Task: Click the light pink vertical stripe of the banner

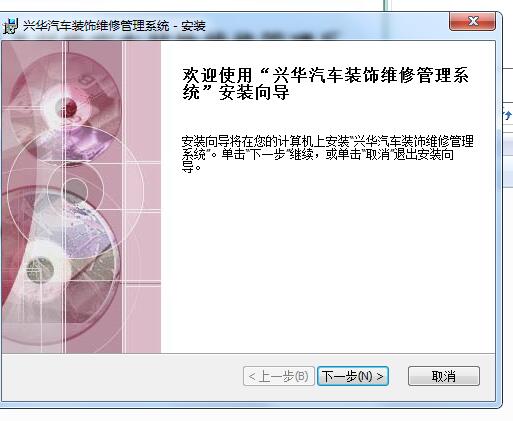Action: pos(142,197)
